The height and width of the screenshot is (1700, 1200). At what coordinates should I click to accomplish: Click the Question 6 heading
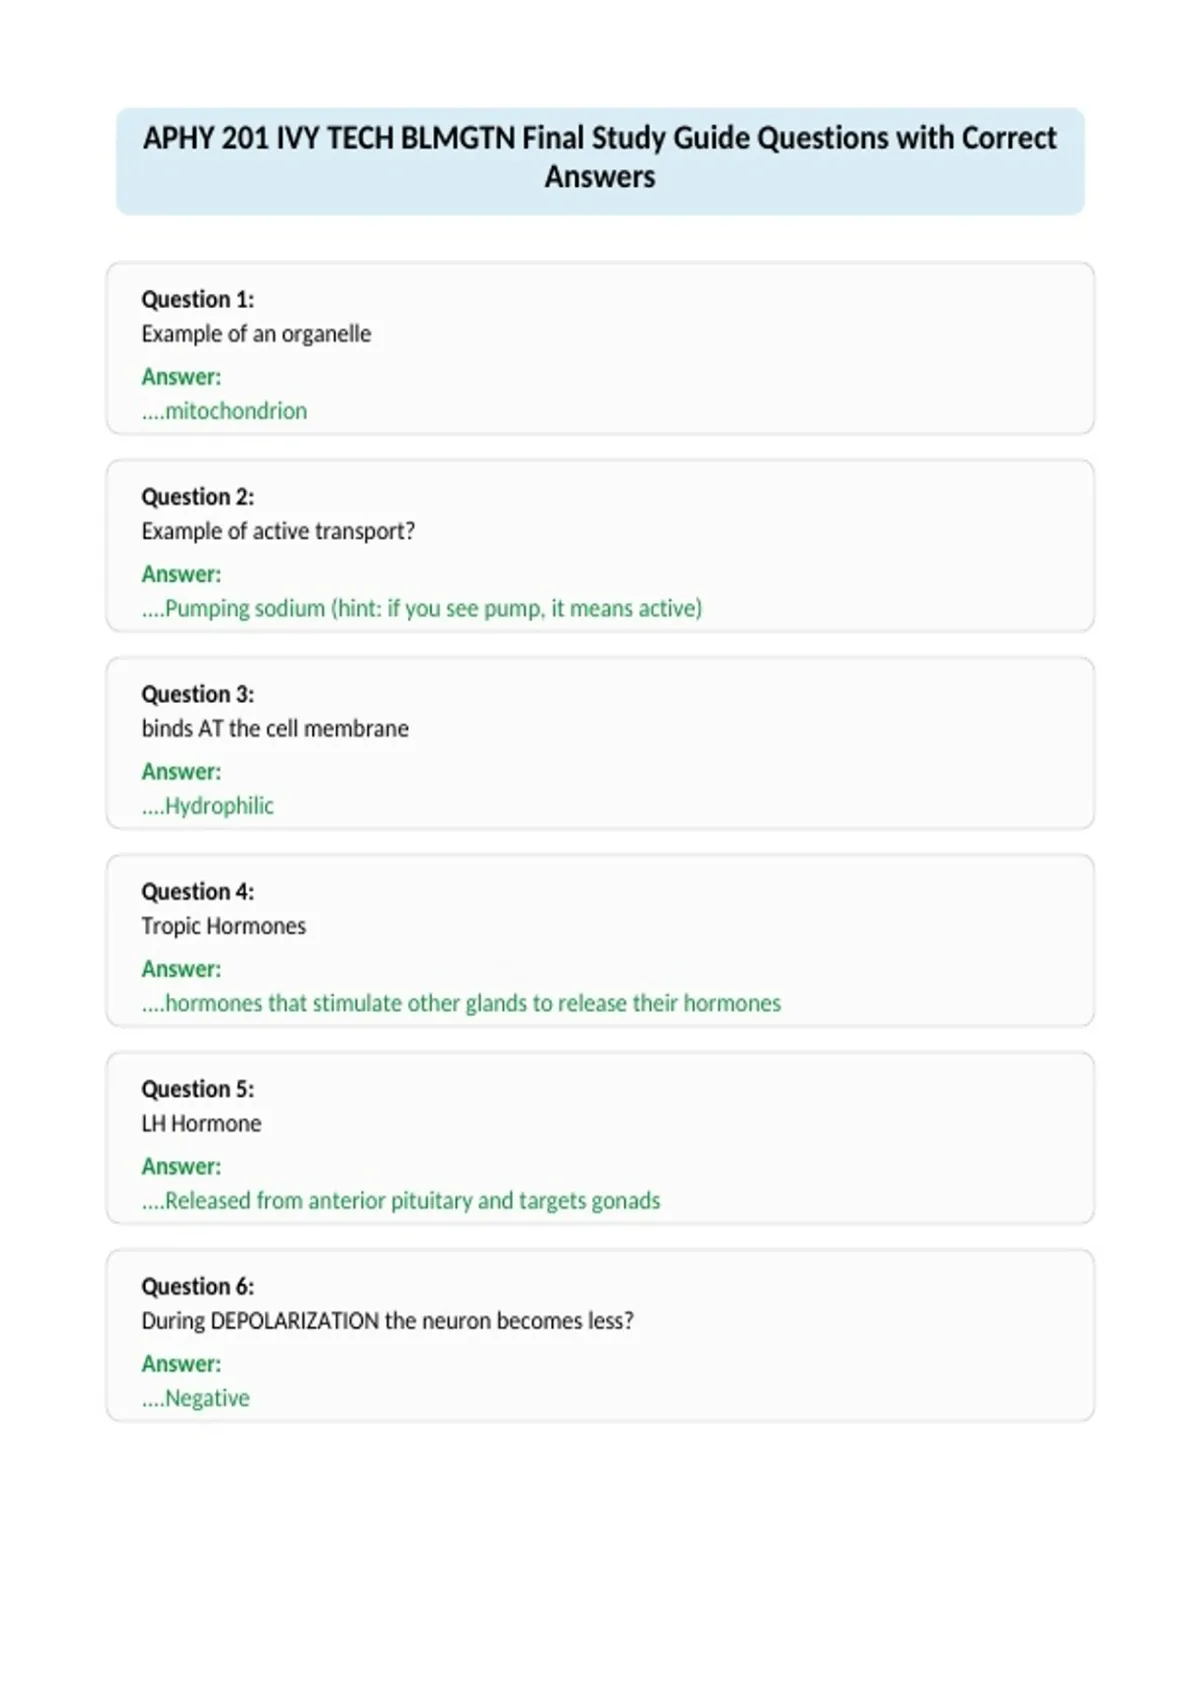(x=198, y=1286)
